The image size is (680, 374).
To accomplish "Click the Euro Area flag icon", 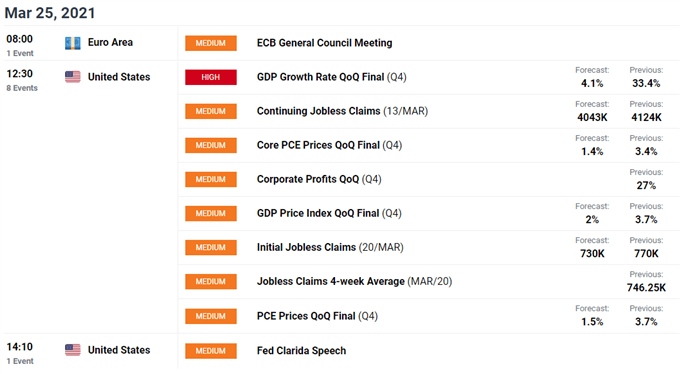I will (72, 43).
